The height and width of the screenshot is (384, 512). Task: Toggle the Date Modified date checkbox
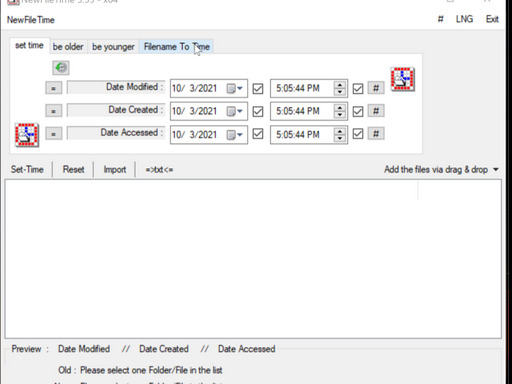coord(258,89)
